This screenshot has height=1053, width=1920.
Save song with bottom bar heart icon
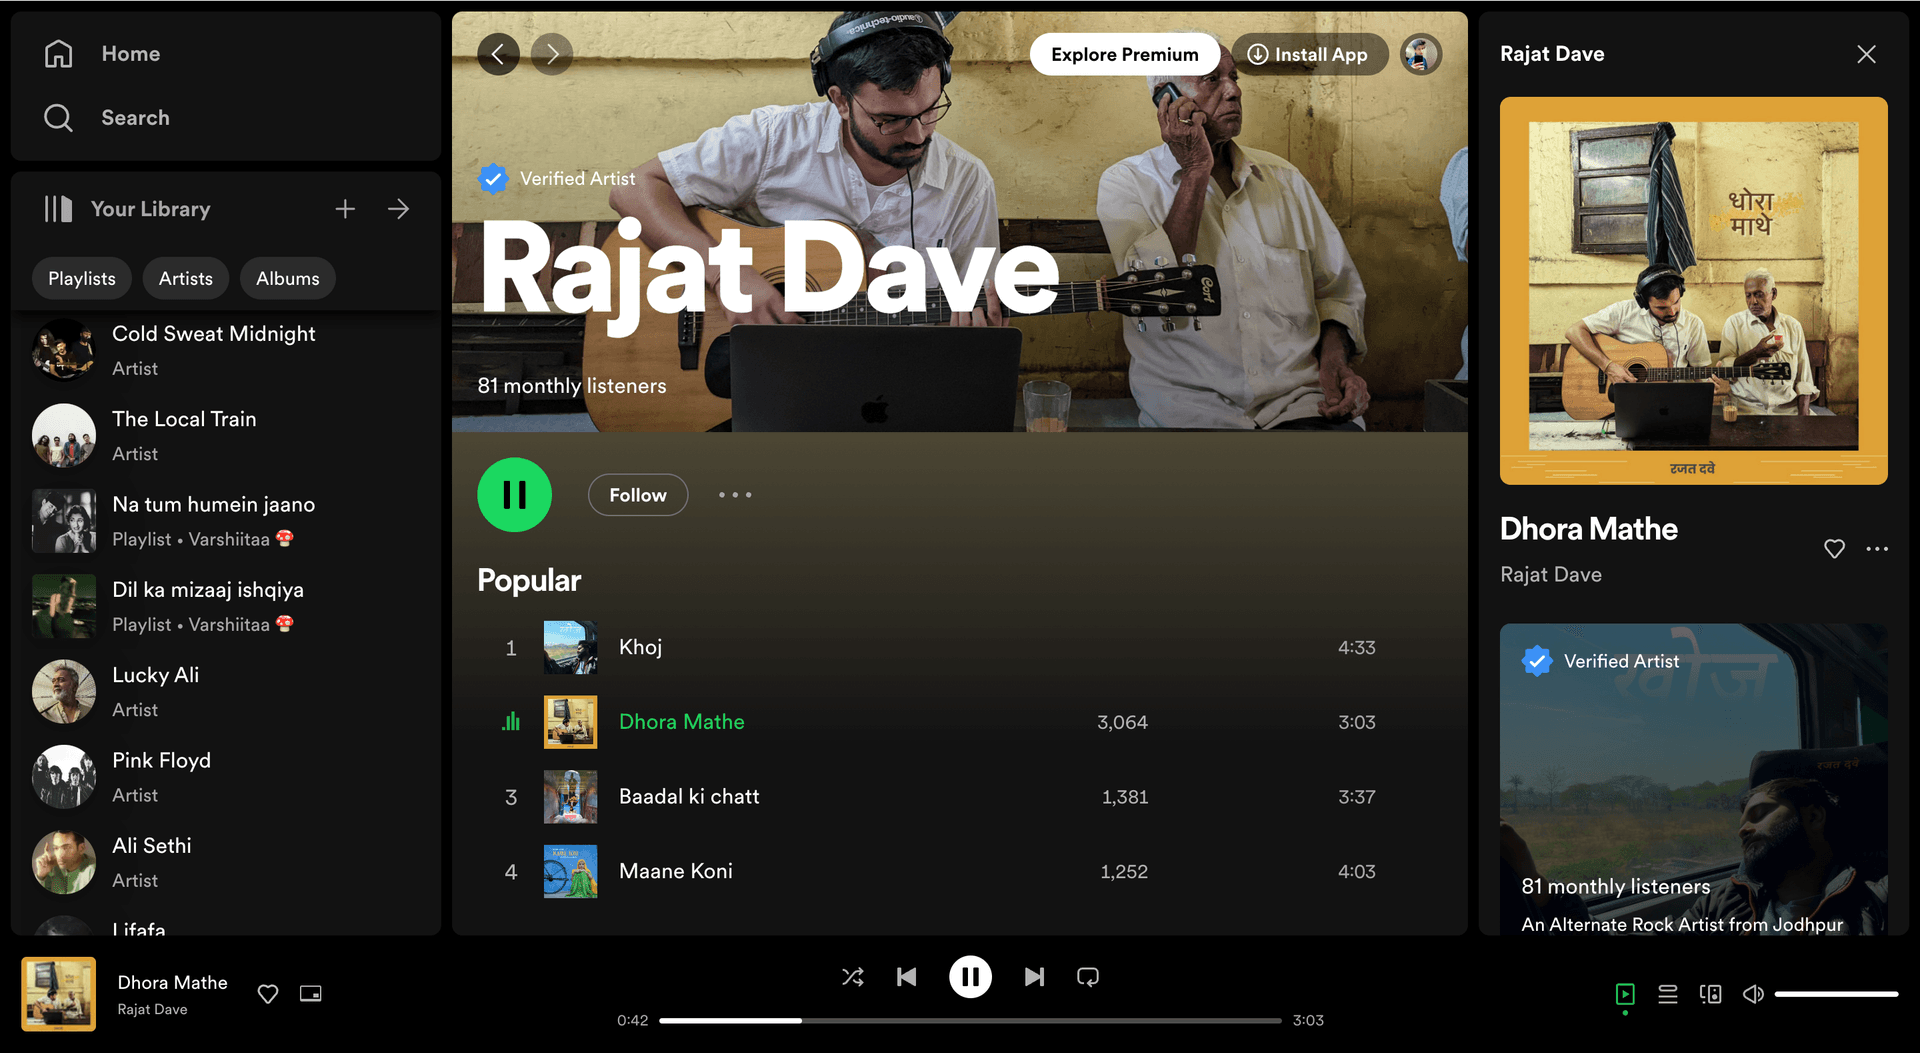(268, 994)
